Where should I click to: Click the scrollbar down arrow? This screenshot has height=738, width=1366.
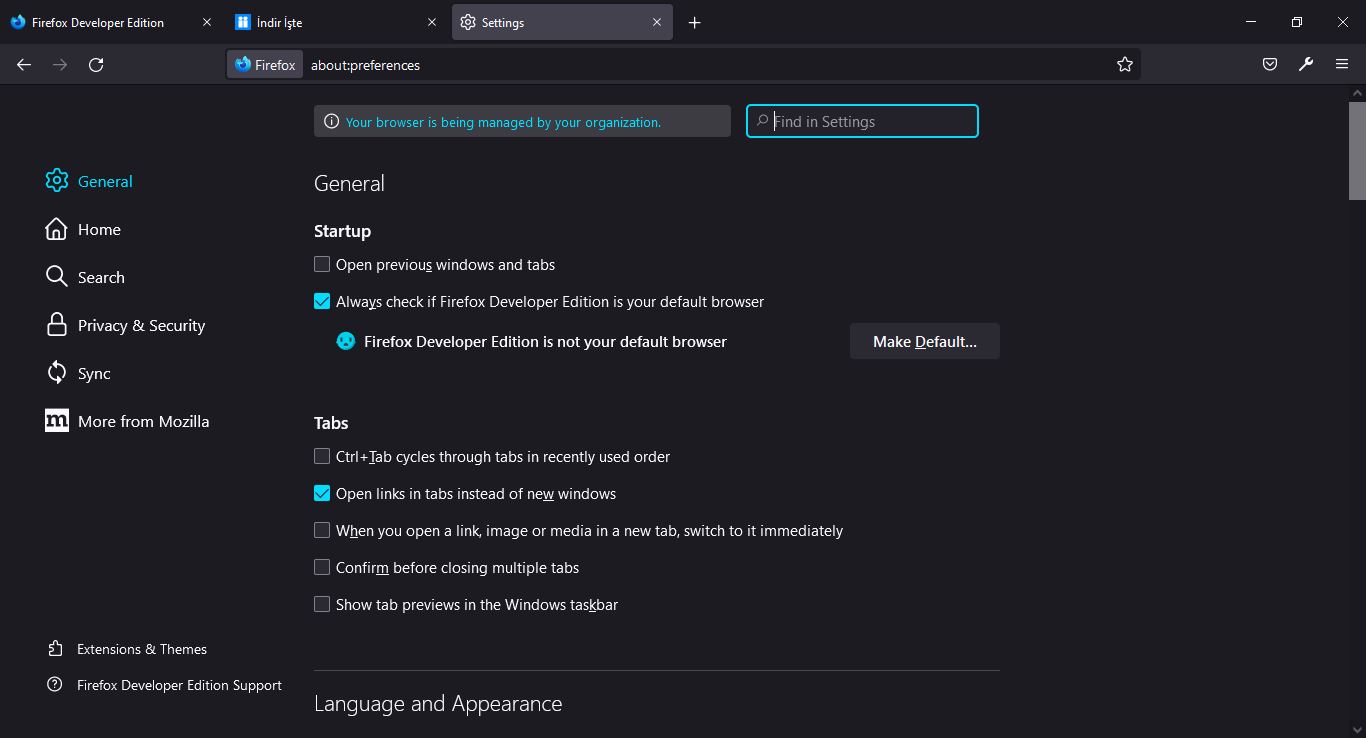pyautogui.click(x=1357, y=730)
